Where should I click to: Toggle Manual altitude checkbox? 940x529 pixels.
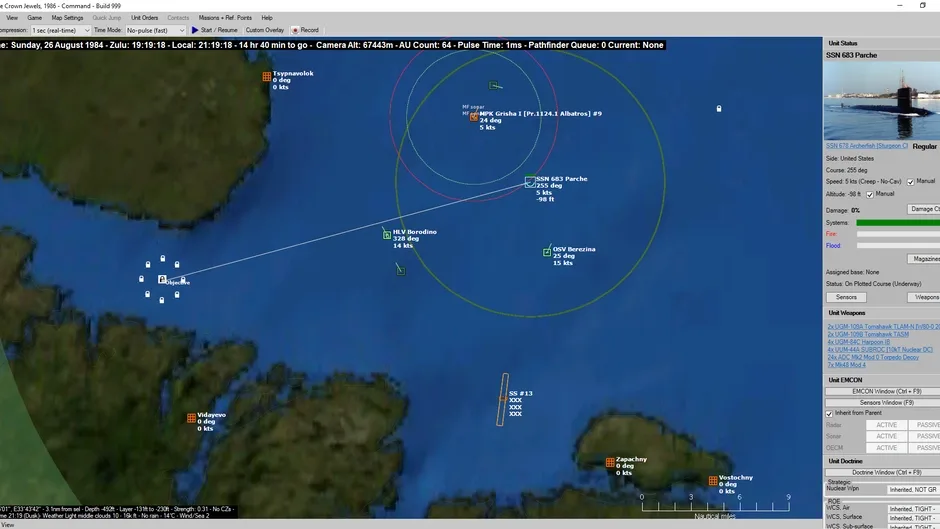click(x=870, y=194)
